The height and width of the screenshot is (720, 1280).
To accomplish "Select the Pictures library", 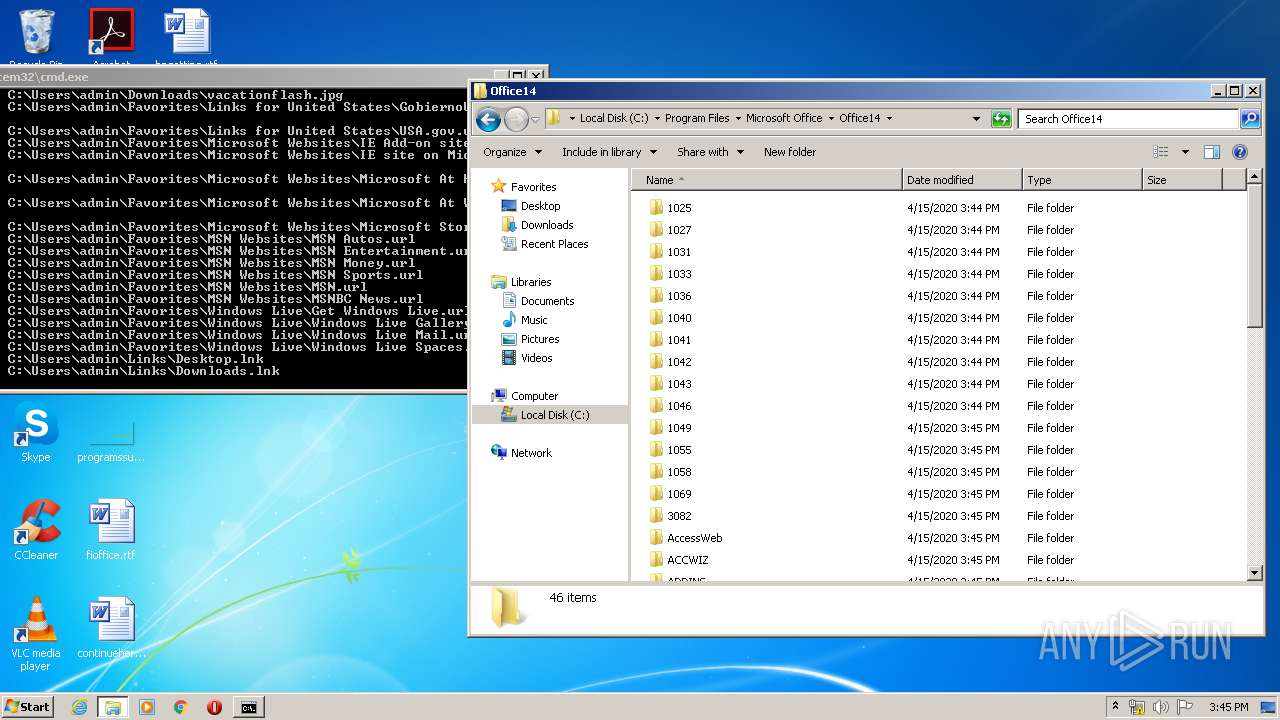I will pyautogui.click(x=540, y=339).
